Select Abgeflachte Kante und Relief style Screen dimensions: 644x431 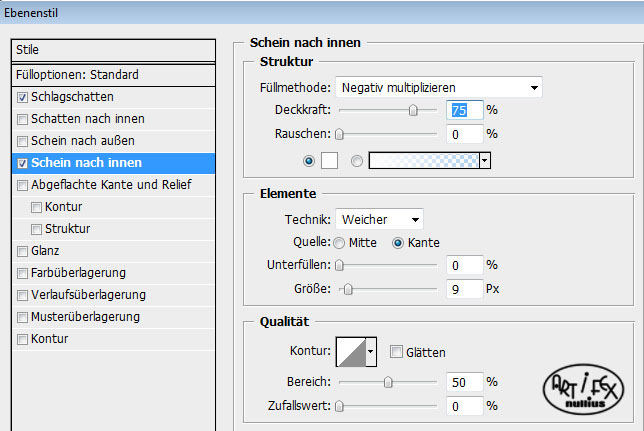coord(113,185)
